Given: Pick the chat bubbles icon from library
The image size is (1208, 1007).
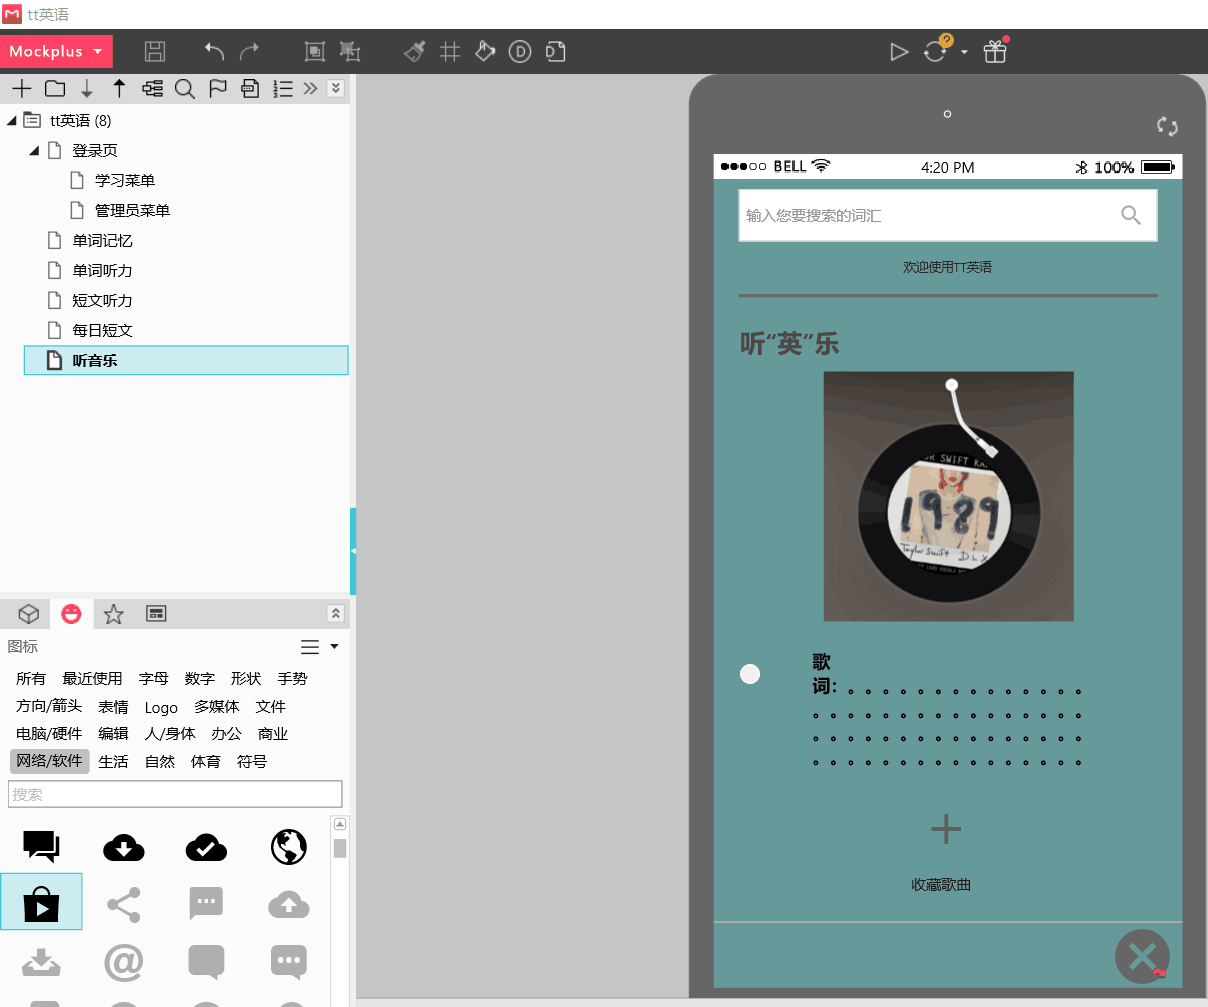Looking at the screenshot, I should (x=41, y=847).
